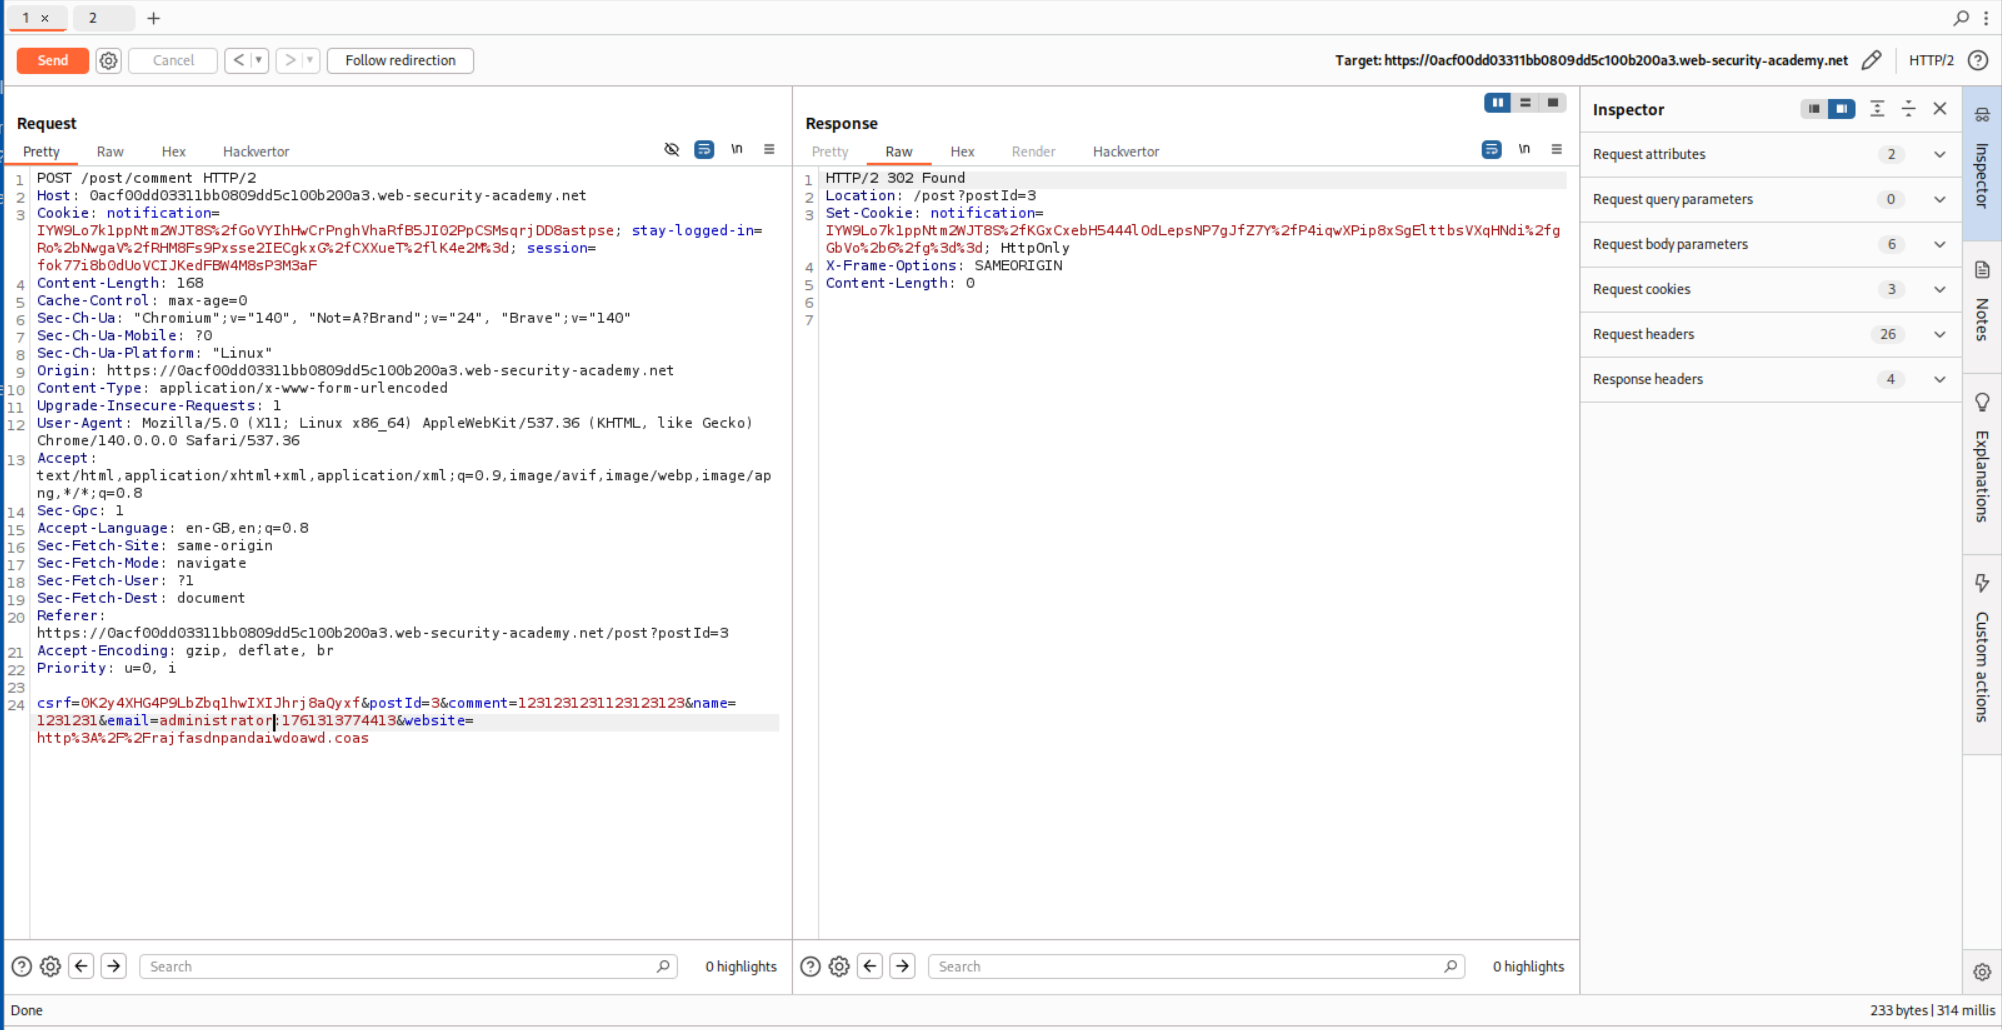2002x1030 pixels.
Task: Select the side-by-side layout icon
Action: coord(1497,103)
